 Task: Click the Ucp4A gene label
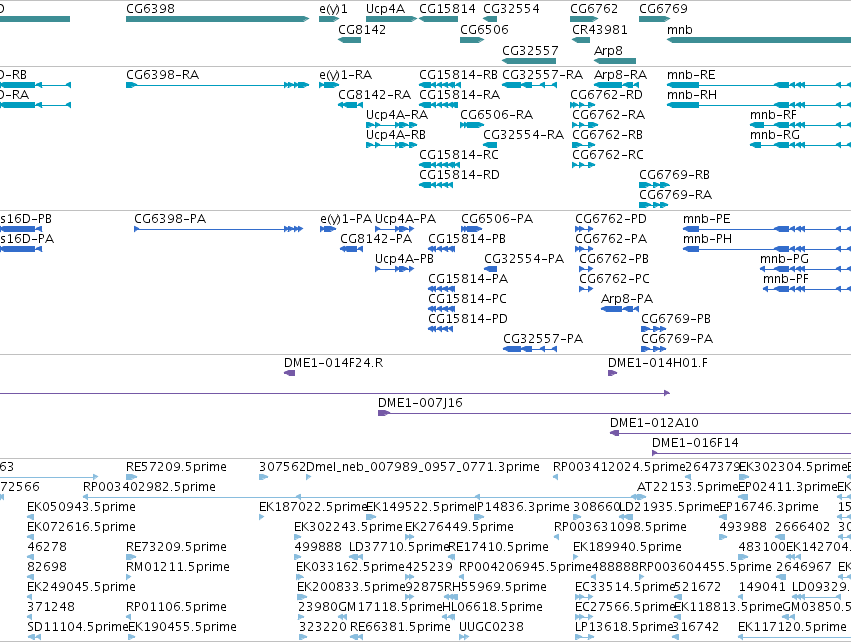pyautogui.click(x=385, y=9)
